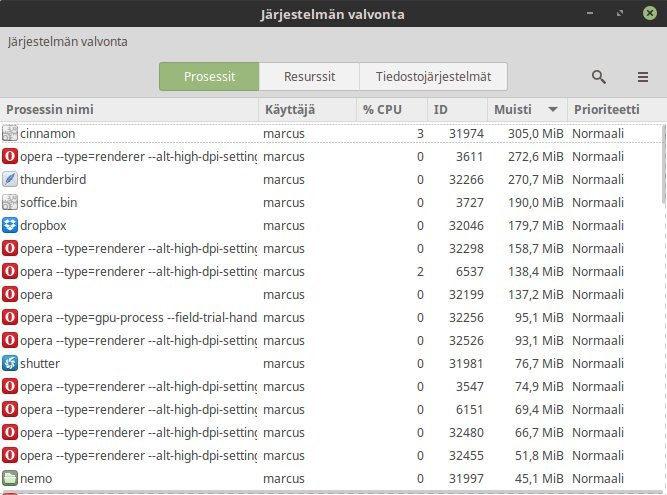Open the search processes magnifier icon
Viewport: 667px width, 495px height.
[599, 77]
